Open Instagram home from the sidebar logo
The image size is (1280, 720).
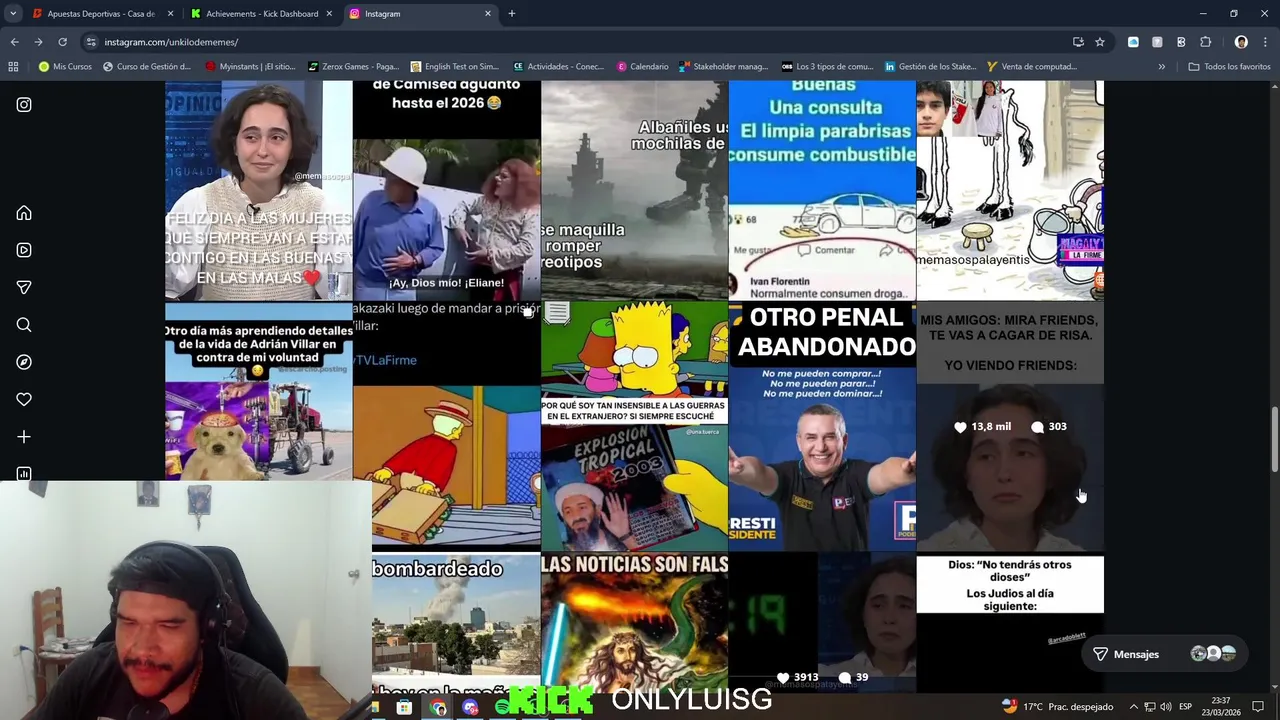[x=24, y=104]
